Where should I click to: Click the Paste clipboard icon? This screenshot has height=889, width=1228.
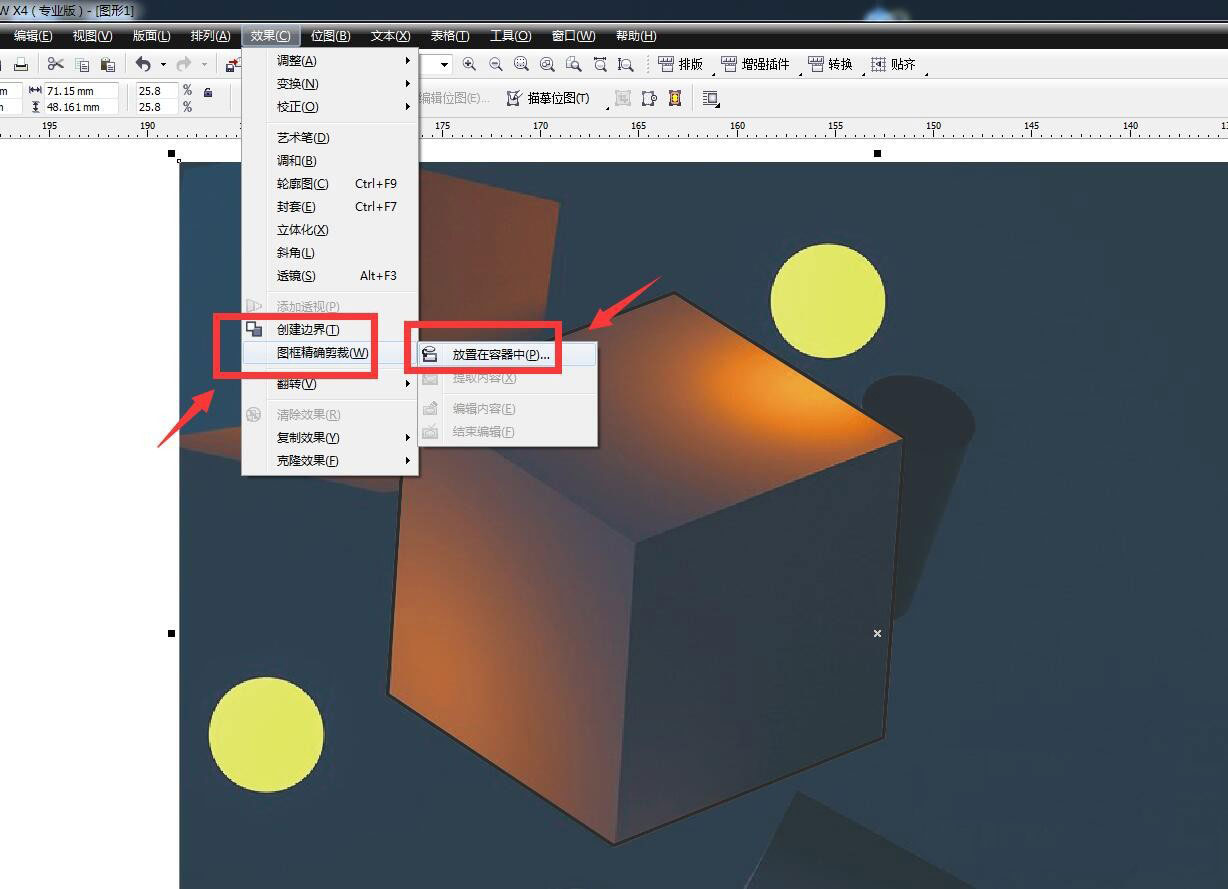[x=108, y=65]
